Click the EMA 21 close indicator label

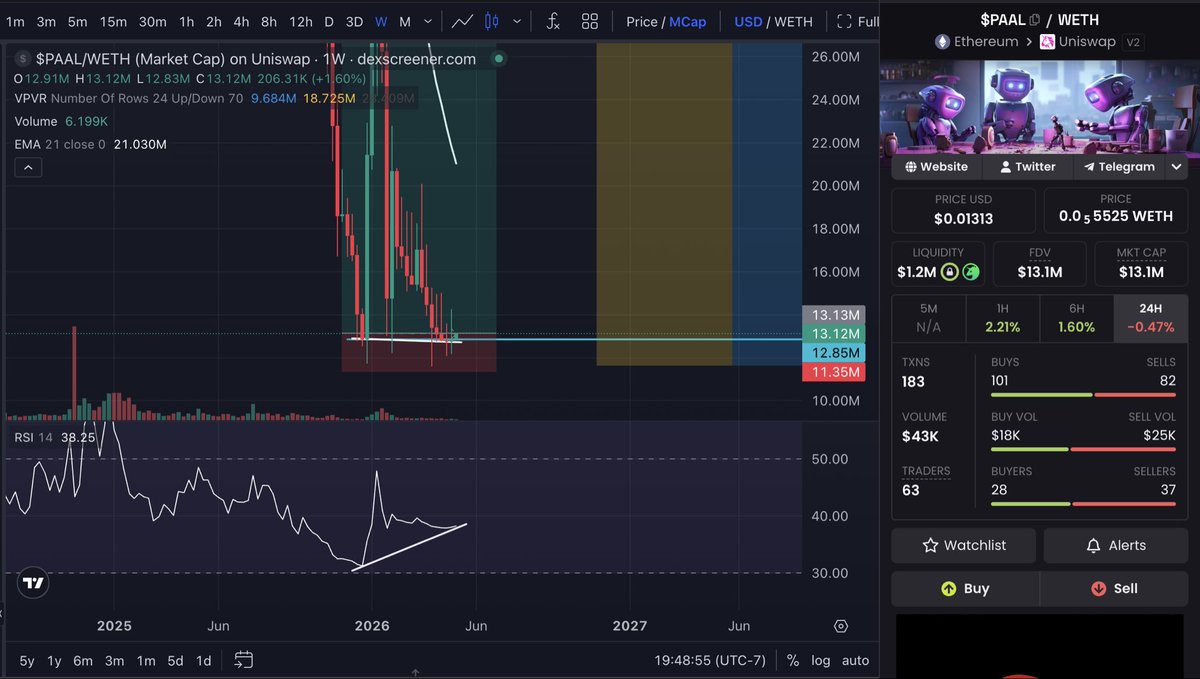pyautogui.click(x=60, y=144)
